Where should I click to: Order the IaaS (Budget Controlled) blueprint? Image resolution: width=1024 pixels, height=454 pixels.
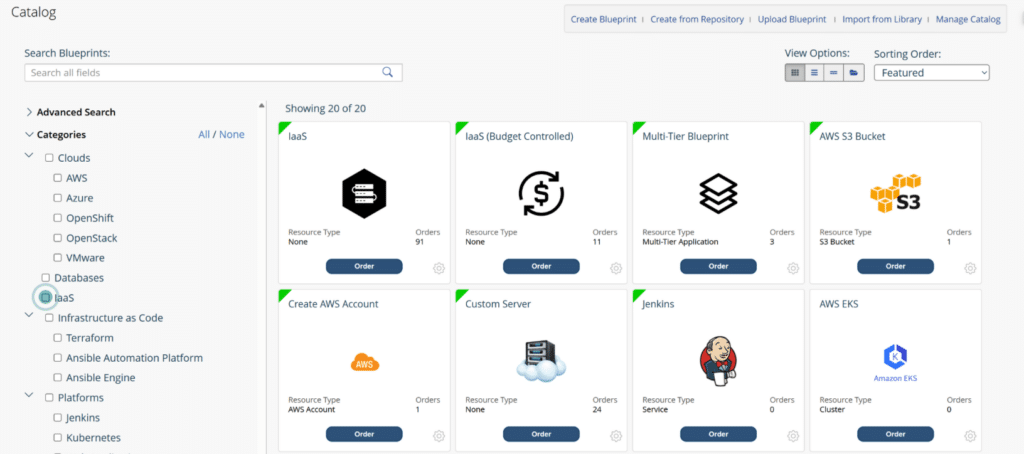541,267
